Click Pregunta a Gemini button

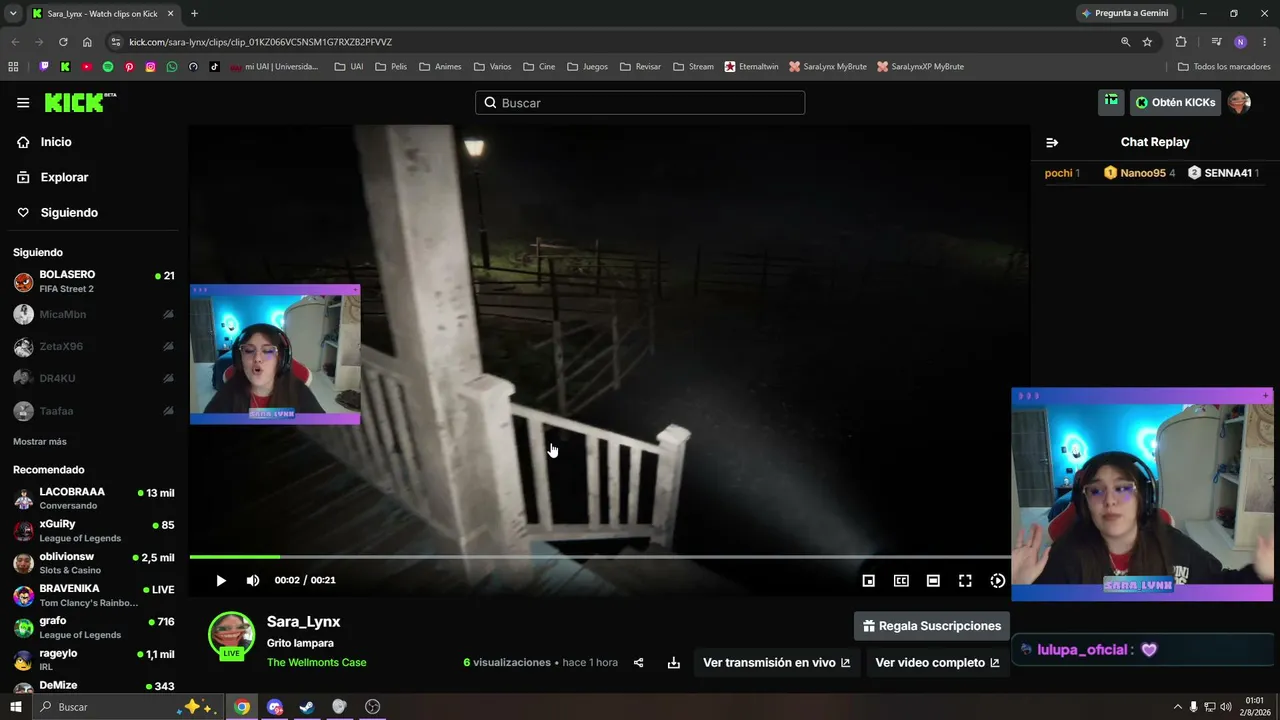(x=1125, y=13)
